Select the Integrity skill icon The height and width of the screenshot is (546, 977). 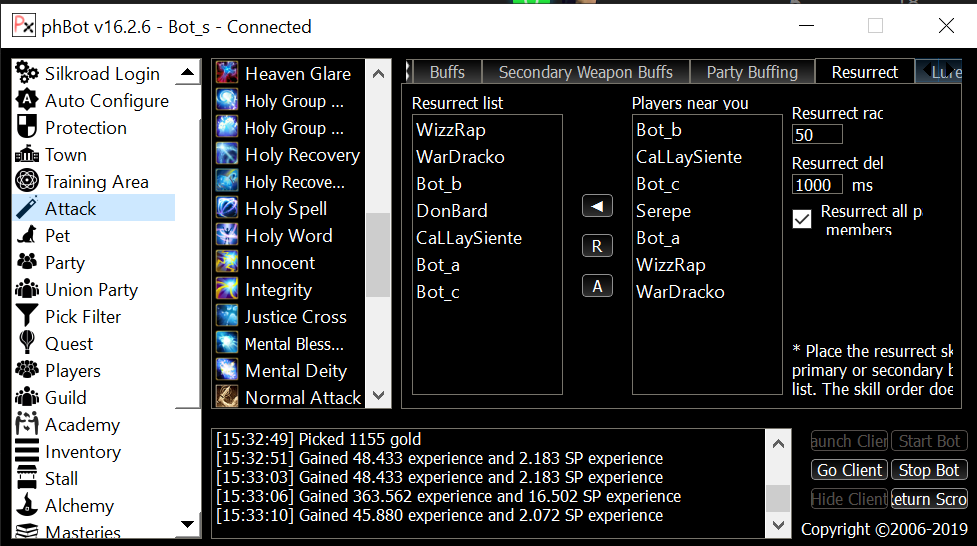click(228, 290)
